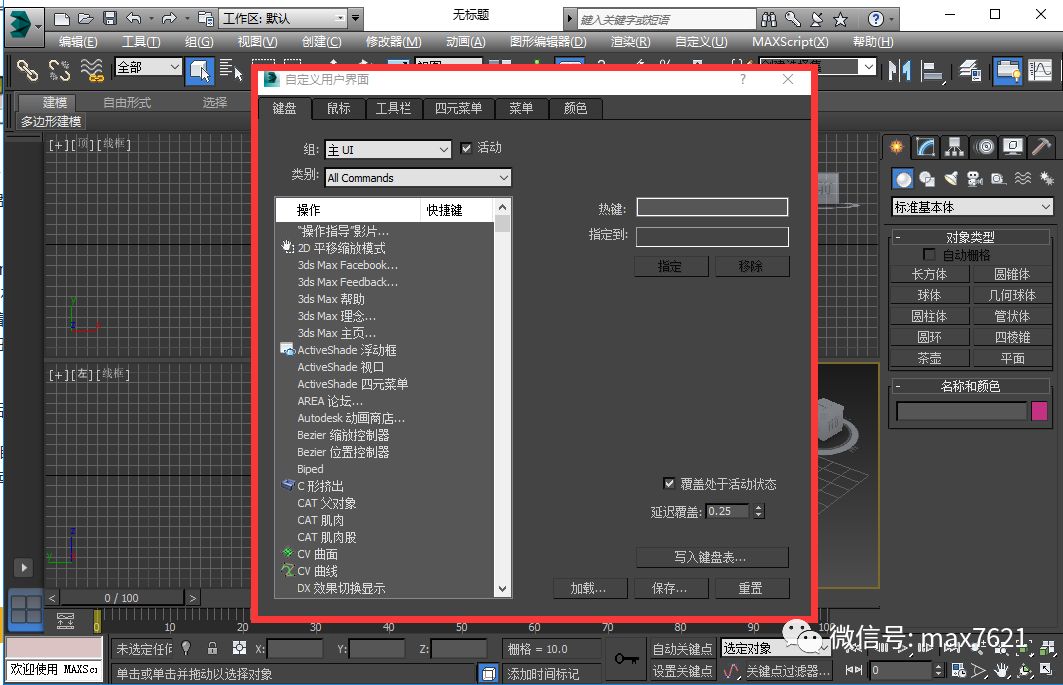Click the Bind to Space Warp icon
Screen dimensions: 1063x685
(x=92, y=70)
